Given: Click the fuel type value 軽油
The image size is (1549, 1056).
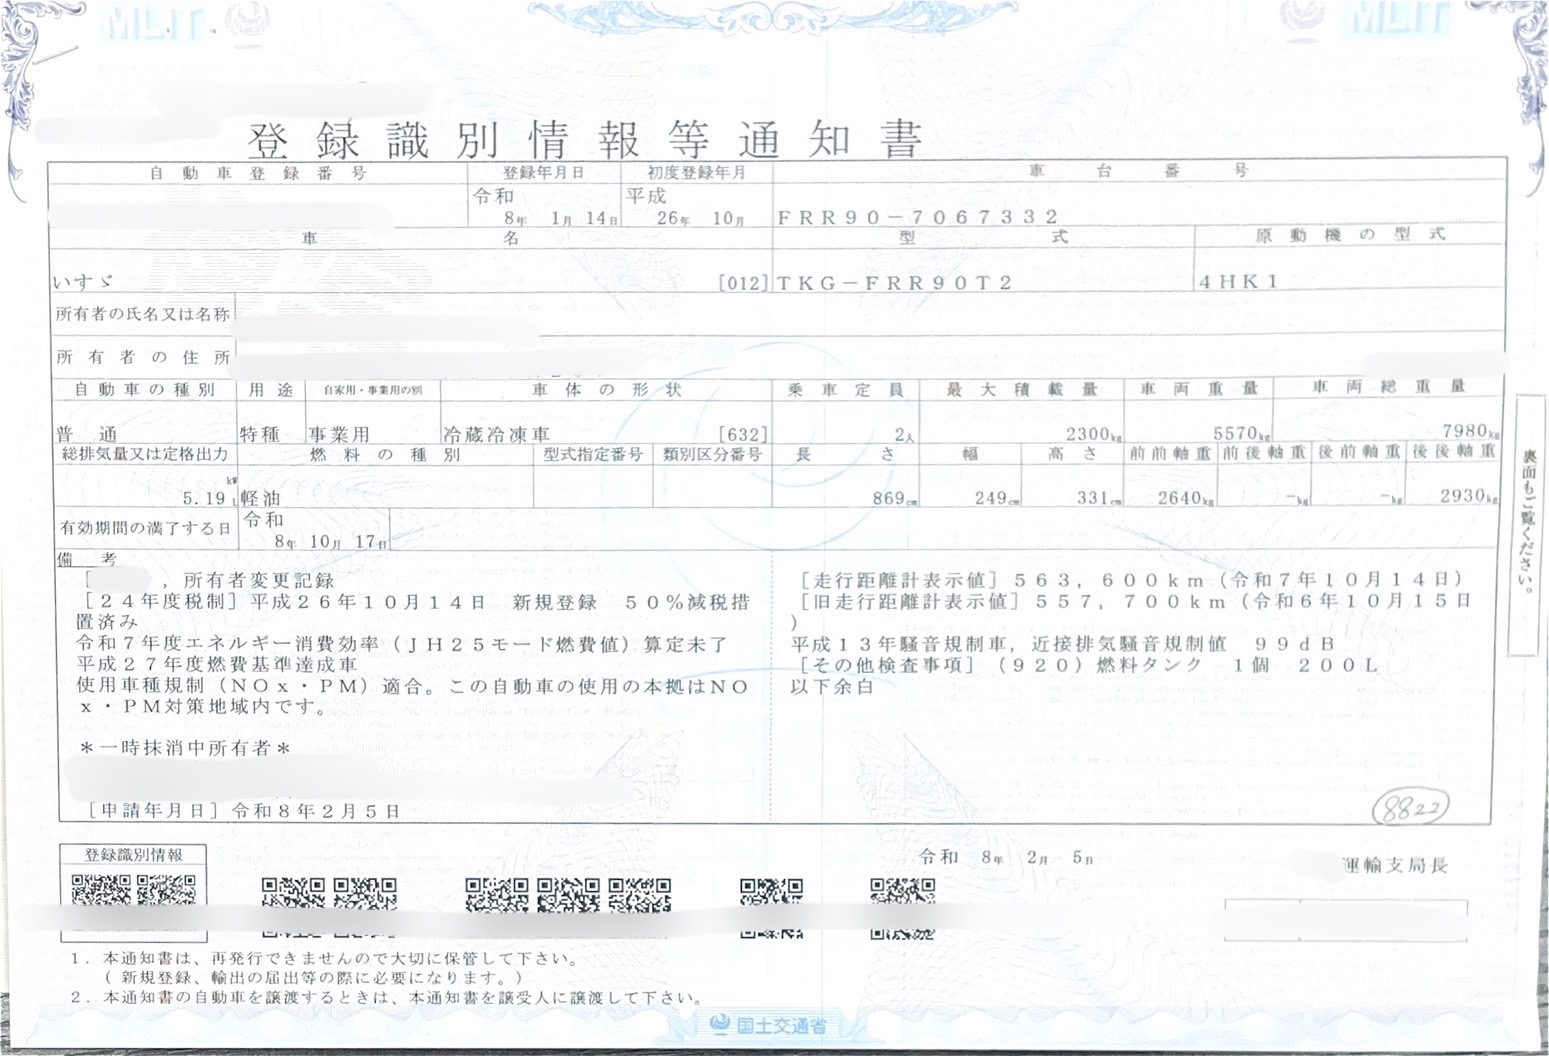Looking at the screenshot, I should pyautogui.click(x=260, y=498).
